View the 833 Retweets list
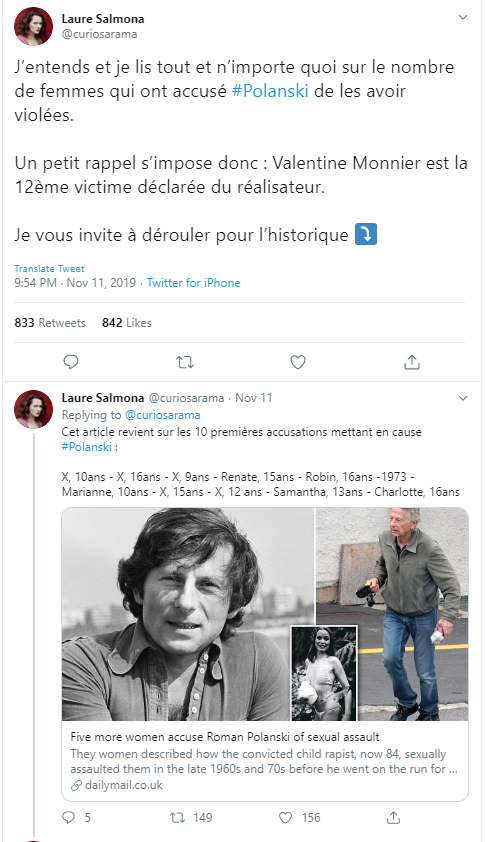Viewport: 485px width, 842px height. (50, 323)
